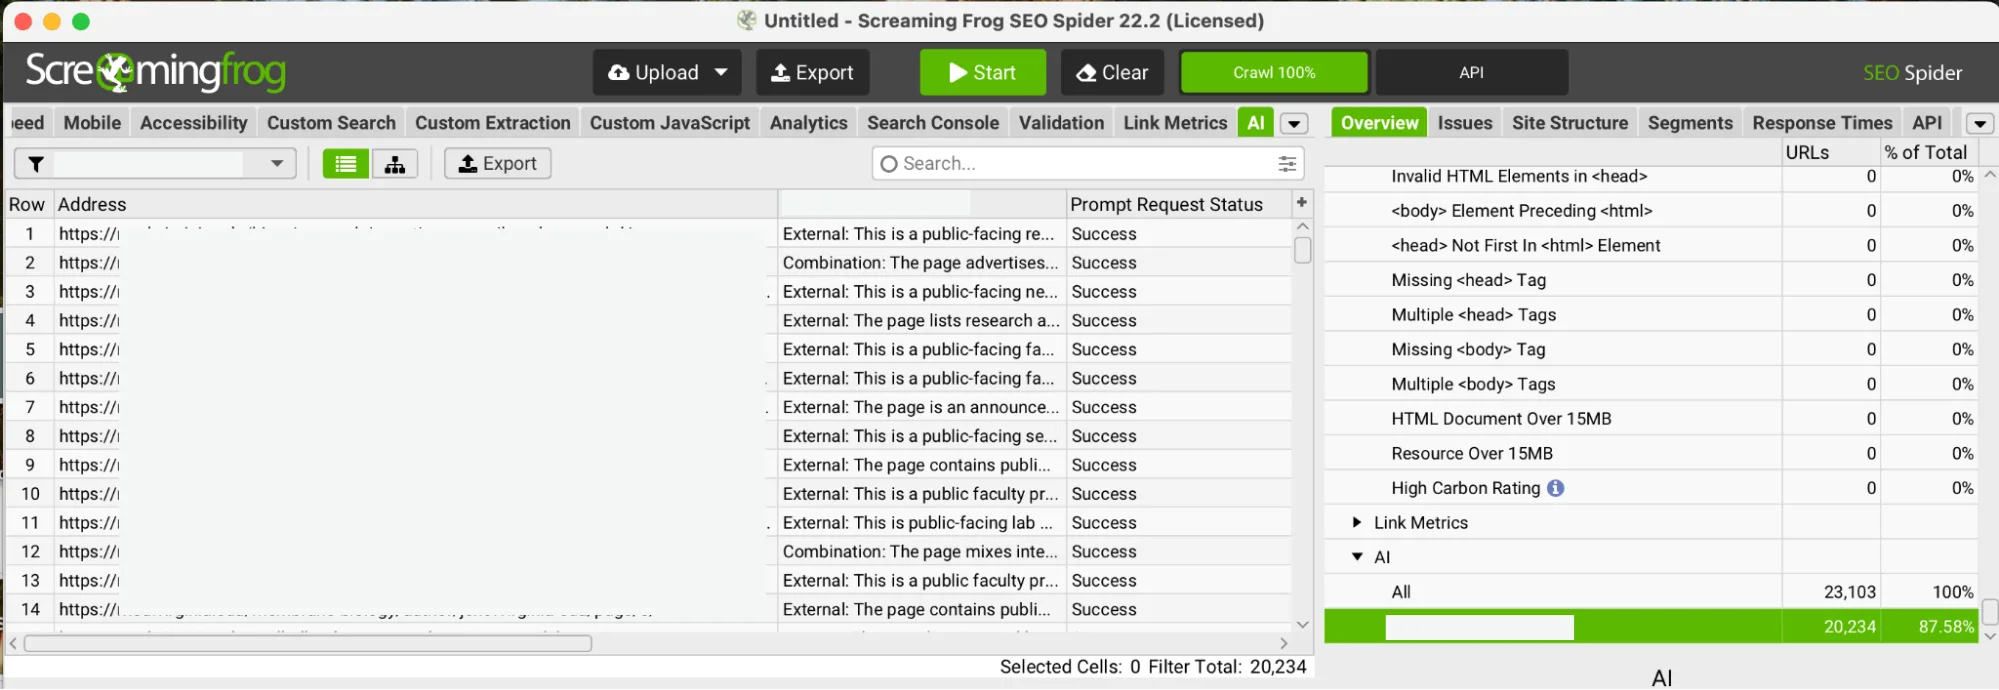Click the top toolbar Export button
This screenshot has width=1999, height=690.
812,73
